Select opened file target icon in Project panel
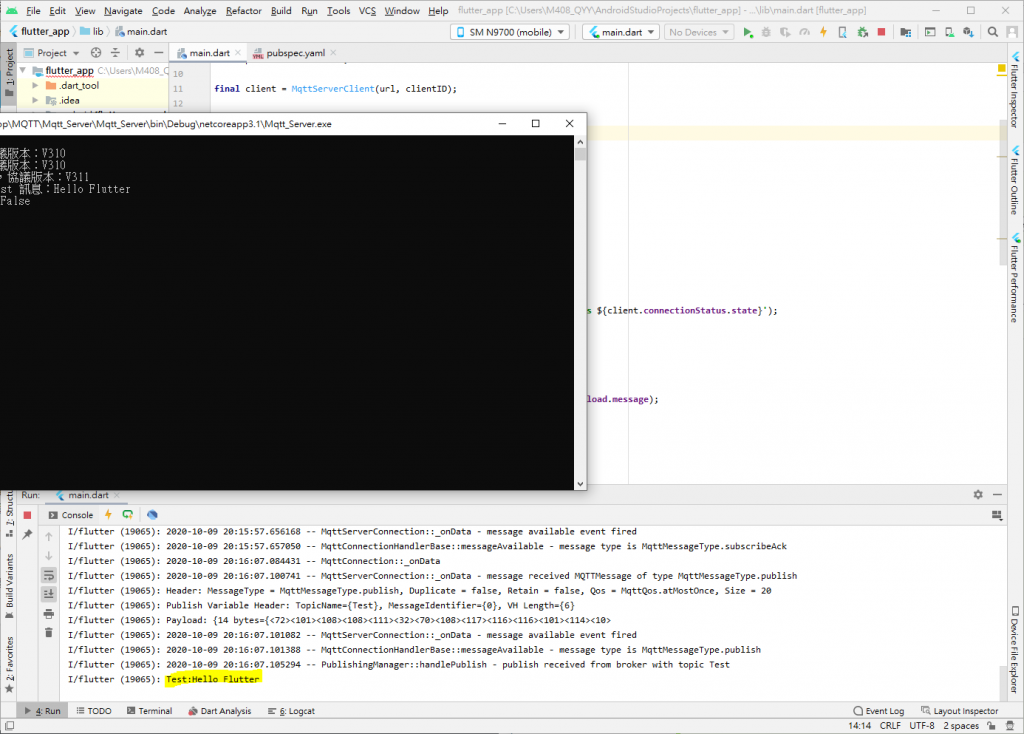 click(96, 53)
